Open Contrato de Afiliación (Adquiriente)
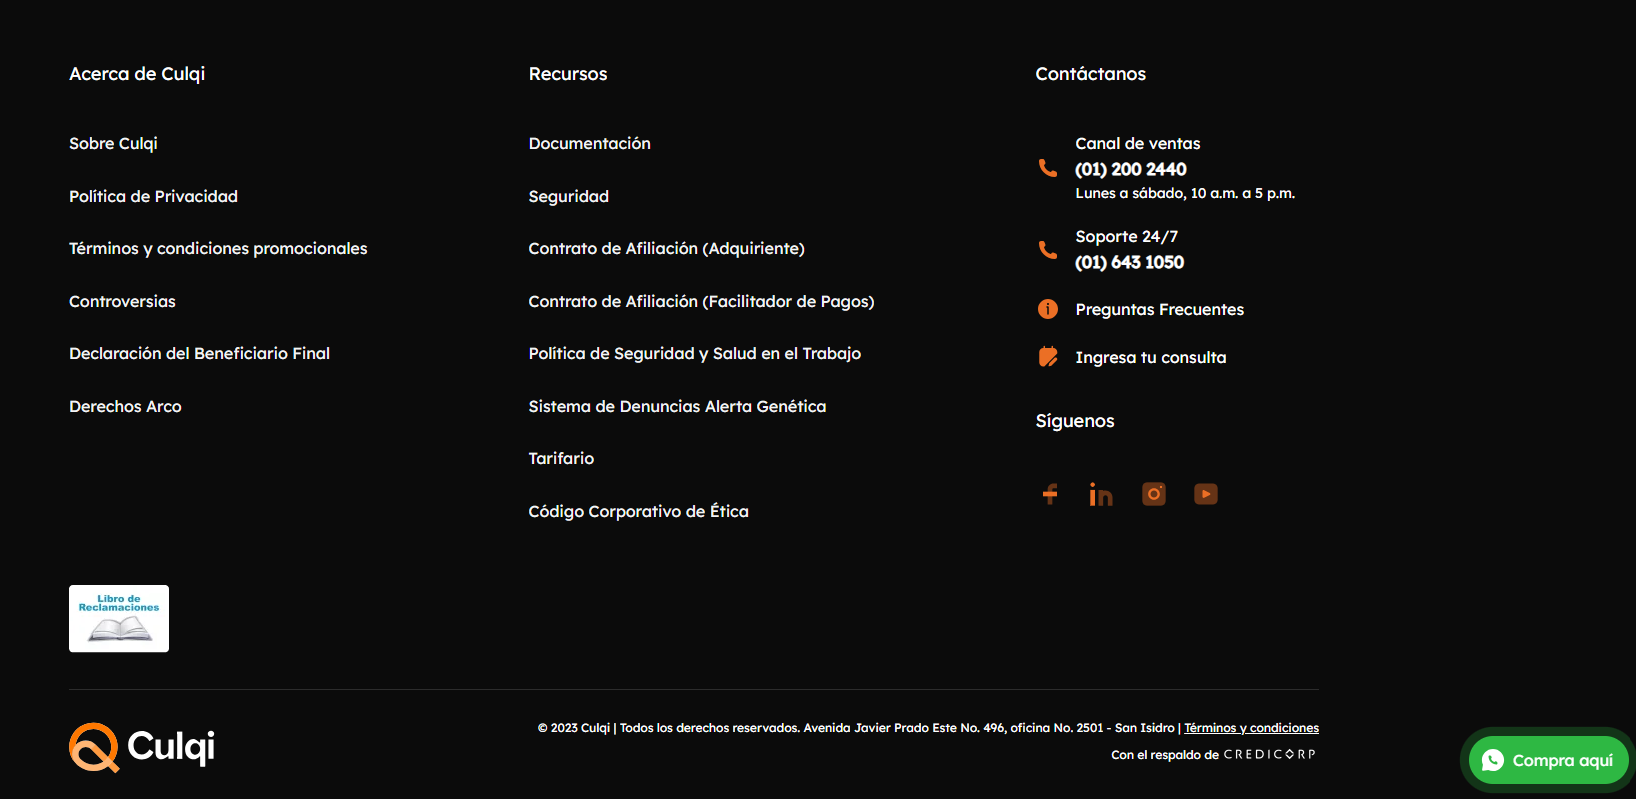 (x=666, y=249)
